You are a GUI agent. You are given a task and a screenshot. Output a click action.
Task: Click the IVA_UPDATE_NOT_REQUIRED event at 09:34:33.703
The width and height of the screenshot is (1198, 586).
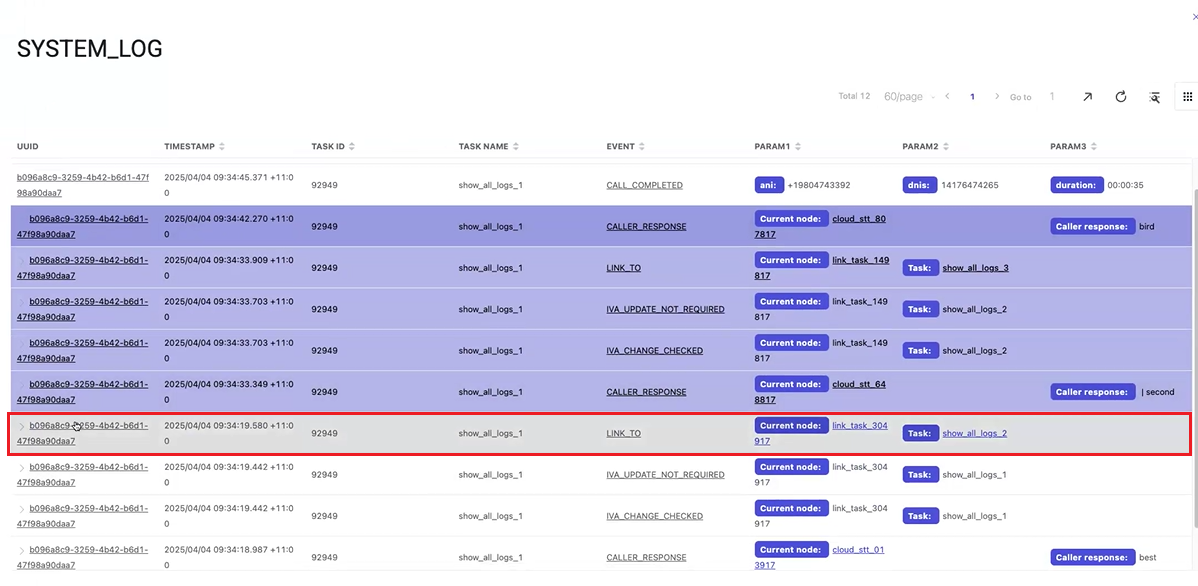click(665, 309)
